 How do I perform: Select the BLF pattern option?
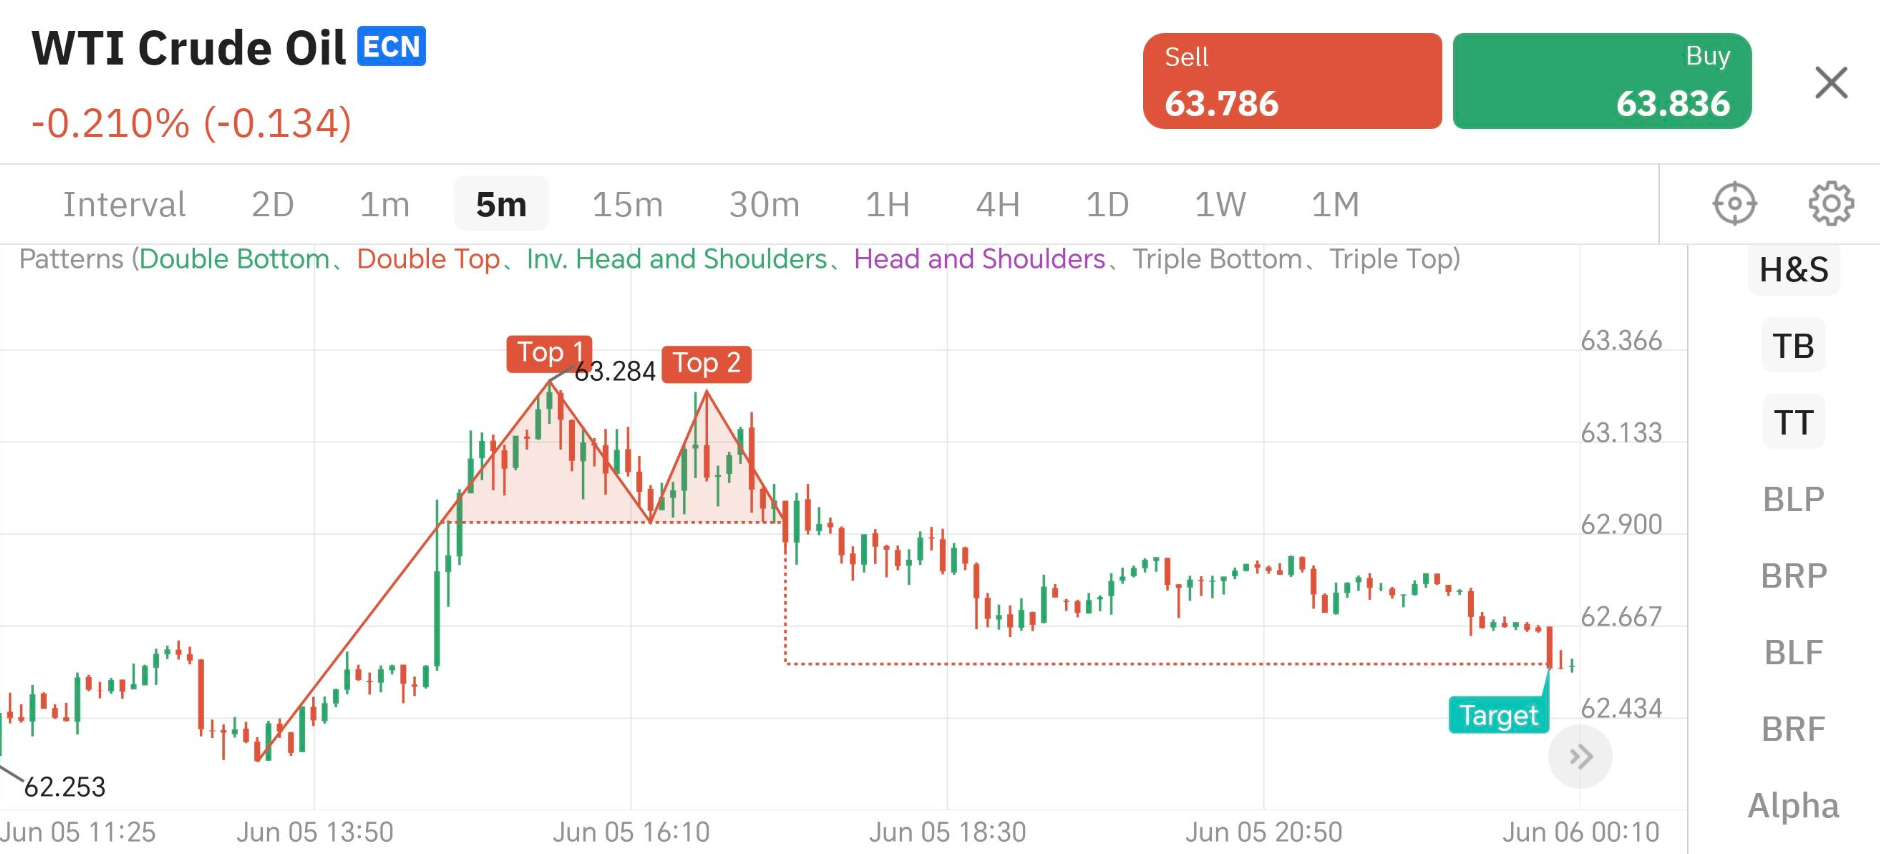(x=1793, y=652)
